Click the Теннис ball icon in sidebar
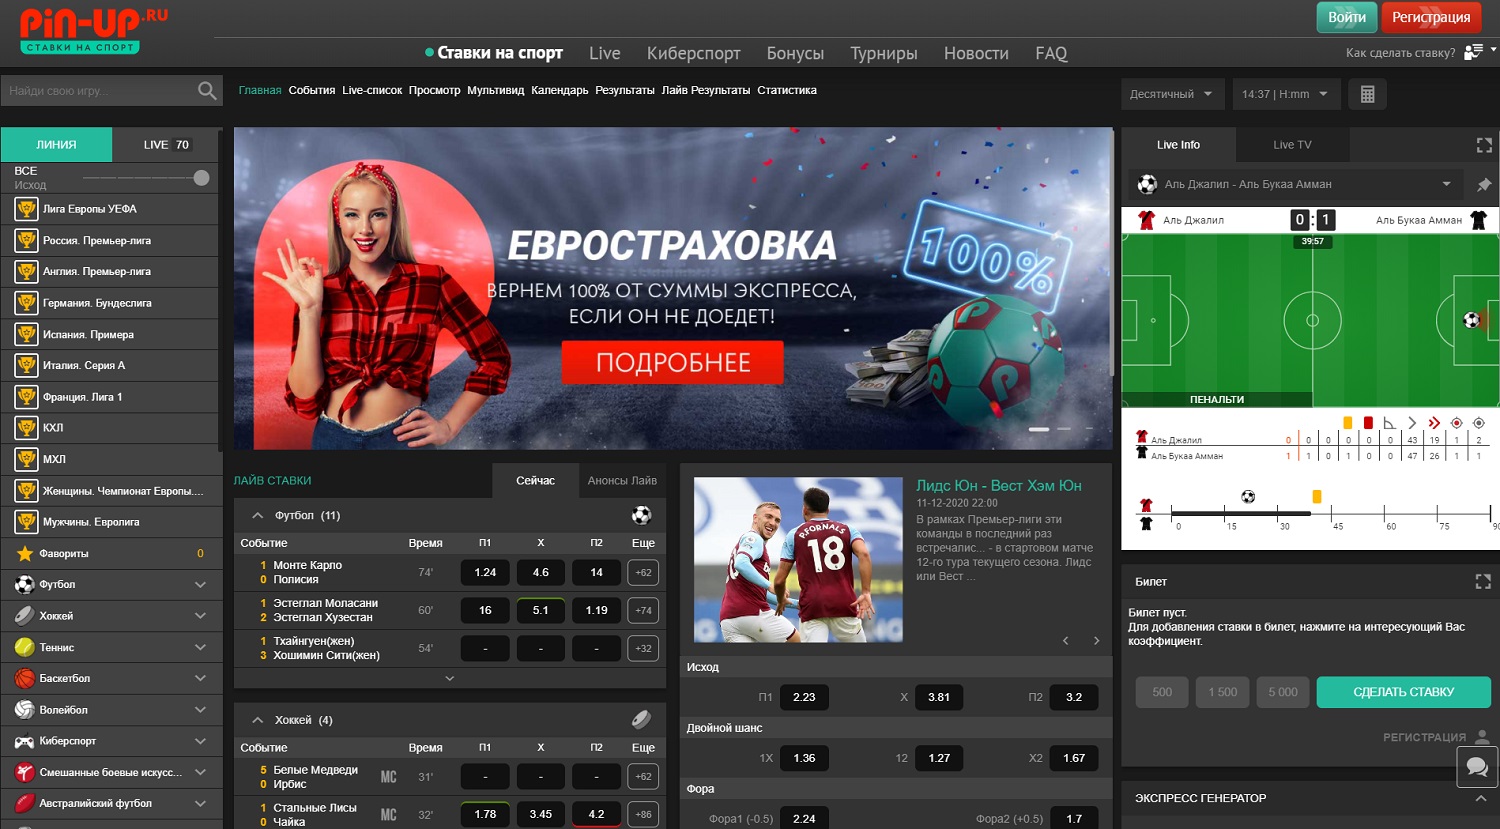1500x829 pixels. pos(25,647)
